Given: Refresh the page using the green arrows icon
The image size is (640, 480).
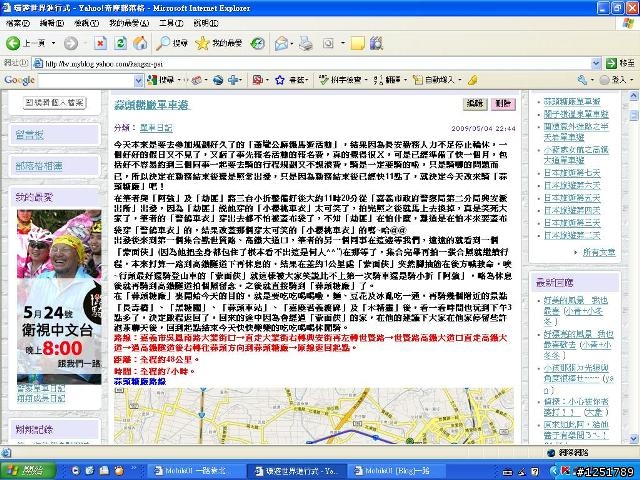Looking at the screenshot, I should tap(120, 43).
